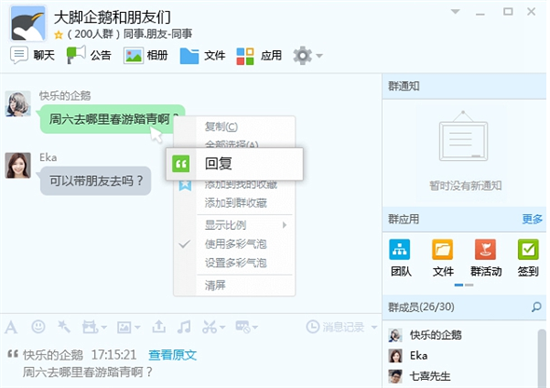Image resolution: width=550 pixels, height=388 pixels.
Task: Expand the arrow beside the gear icon
Action: (319, 56)
